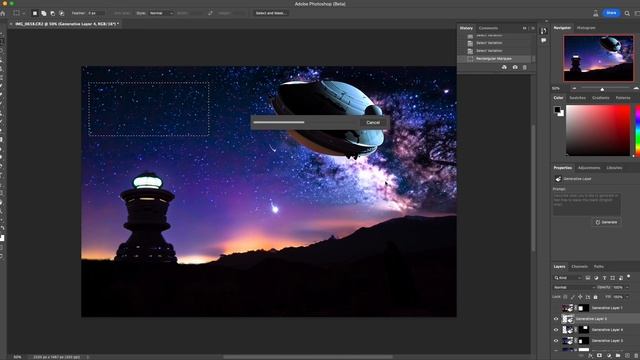Open the collapsed History panel dock icon

click(543, 31)
